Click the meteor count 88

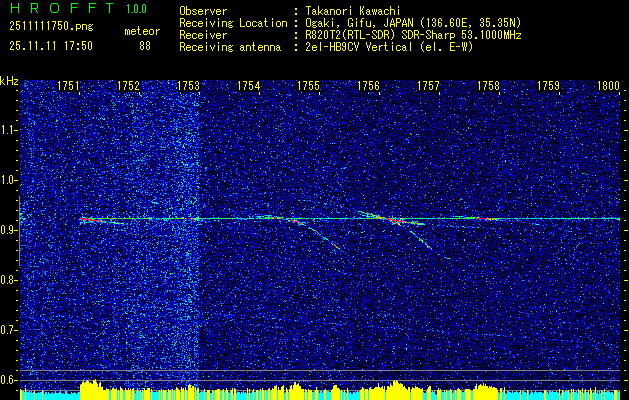145,46
